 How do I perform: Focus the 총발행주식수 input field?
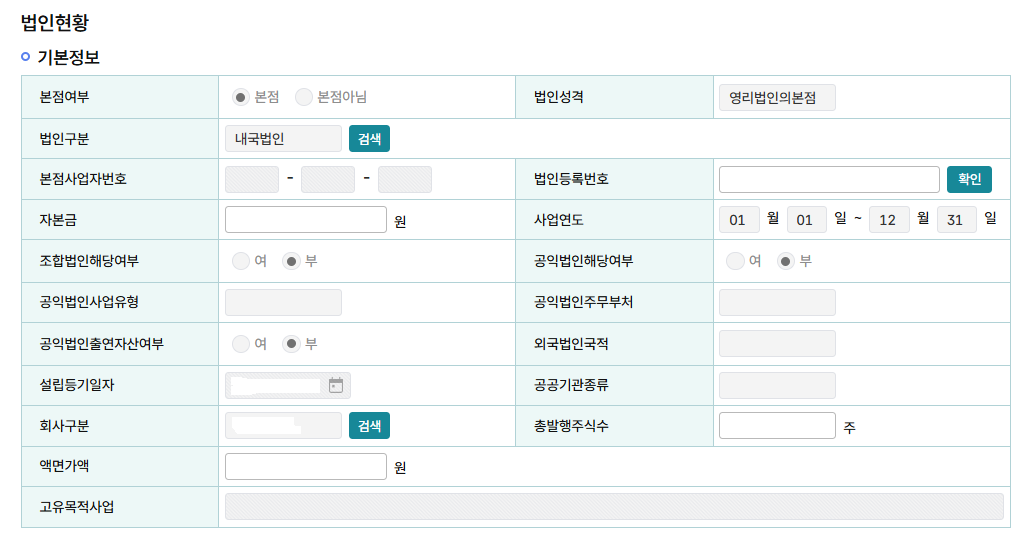click(x=777, y=425)
